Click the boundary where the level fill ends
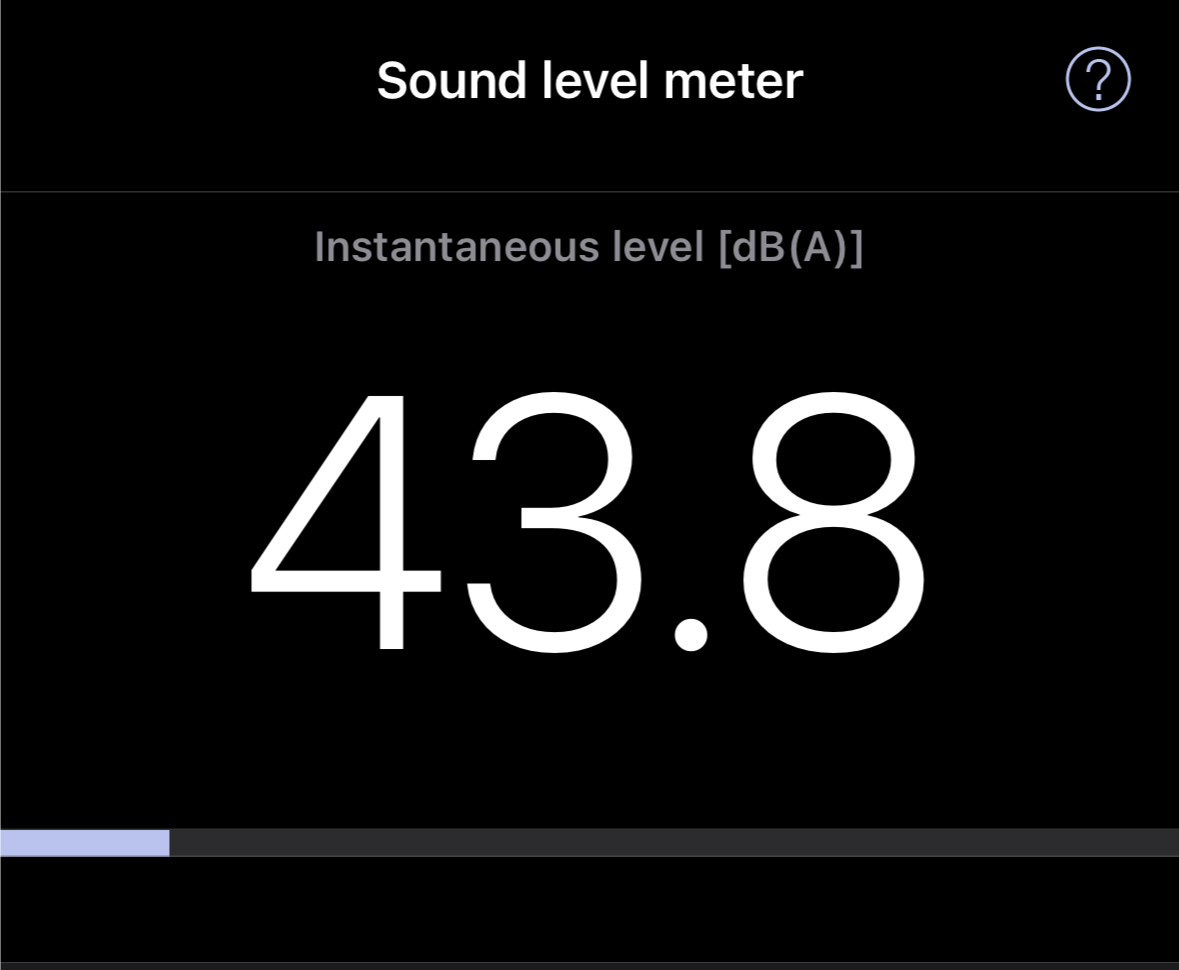This screenshot has width=1179, height=970. pos(169,843)
